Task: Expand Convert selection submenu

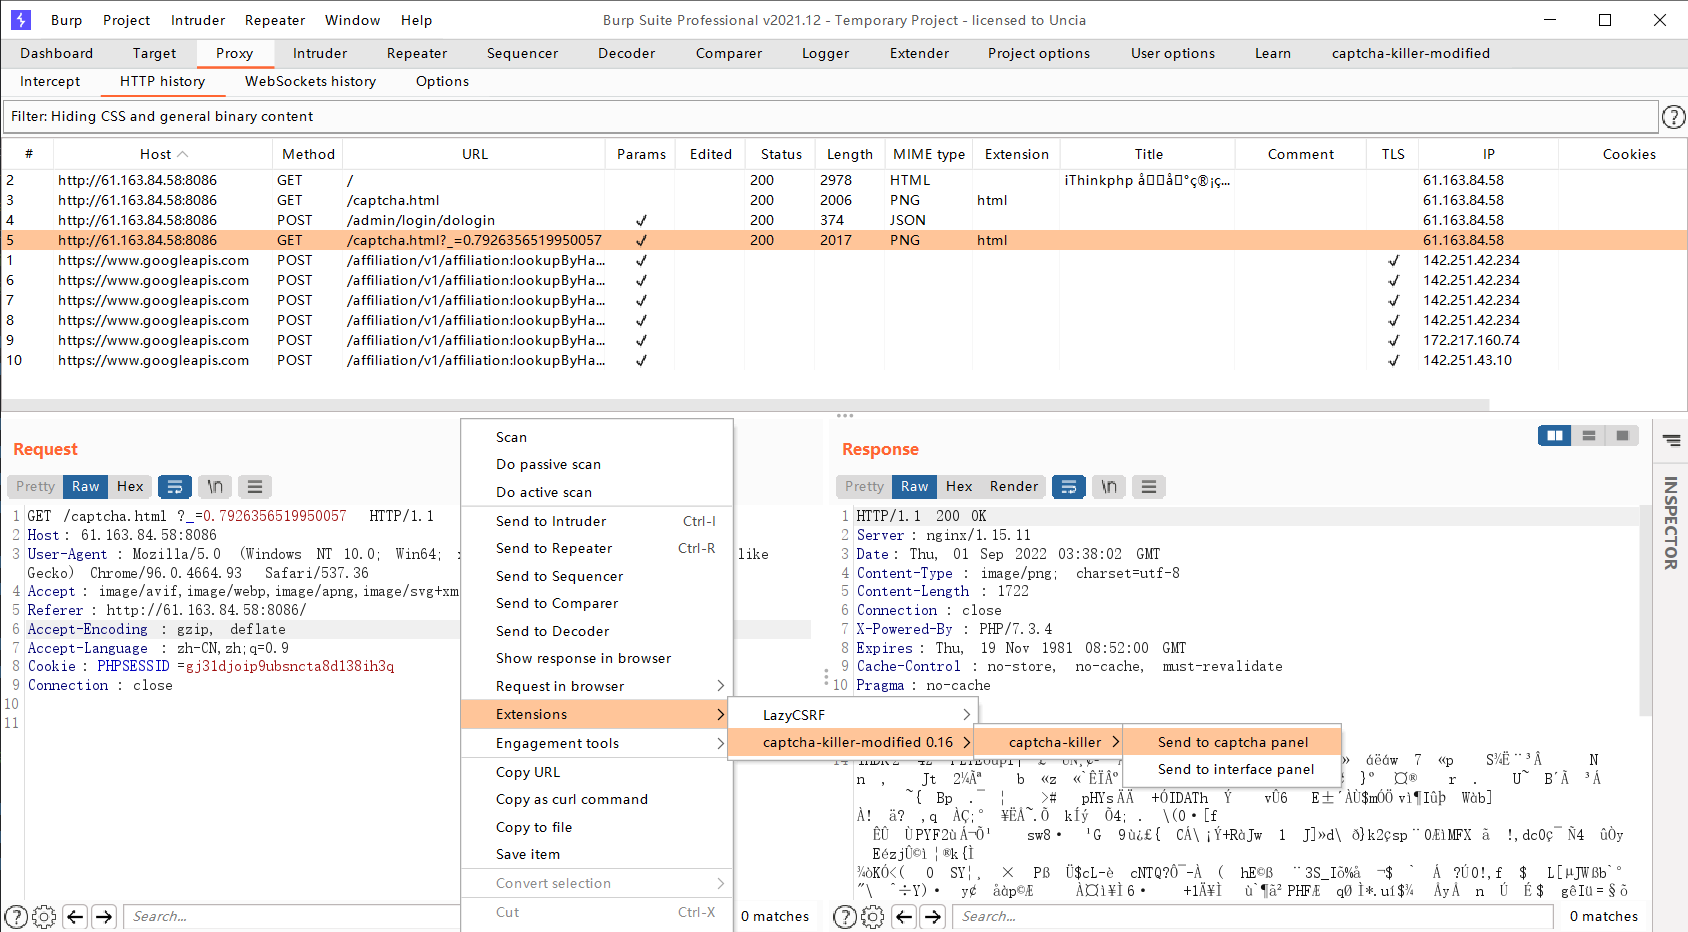Action: pos(597,883)
